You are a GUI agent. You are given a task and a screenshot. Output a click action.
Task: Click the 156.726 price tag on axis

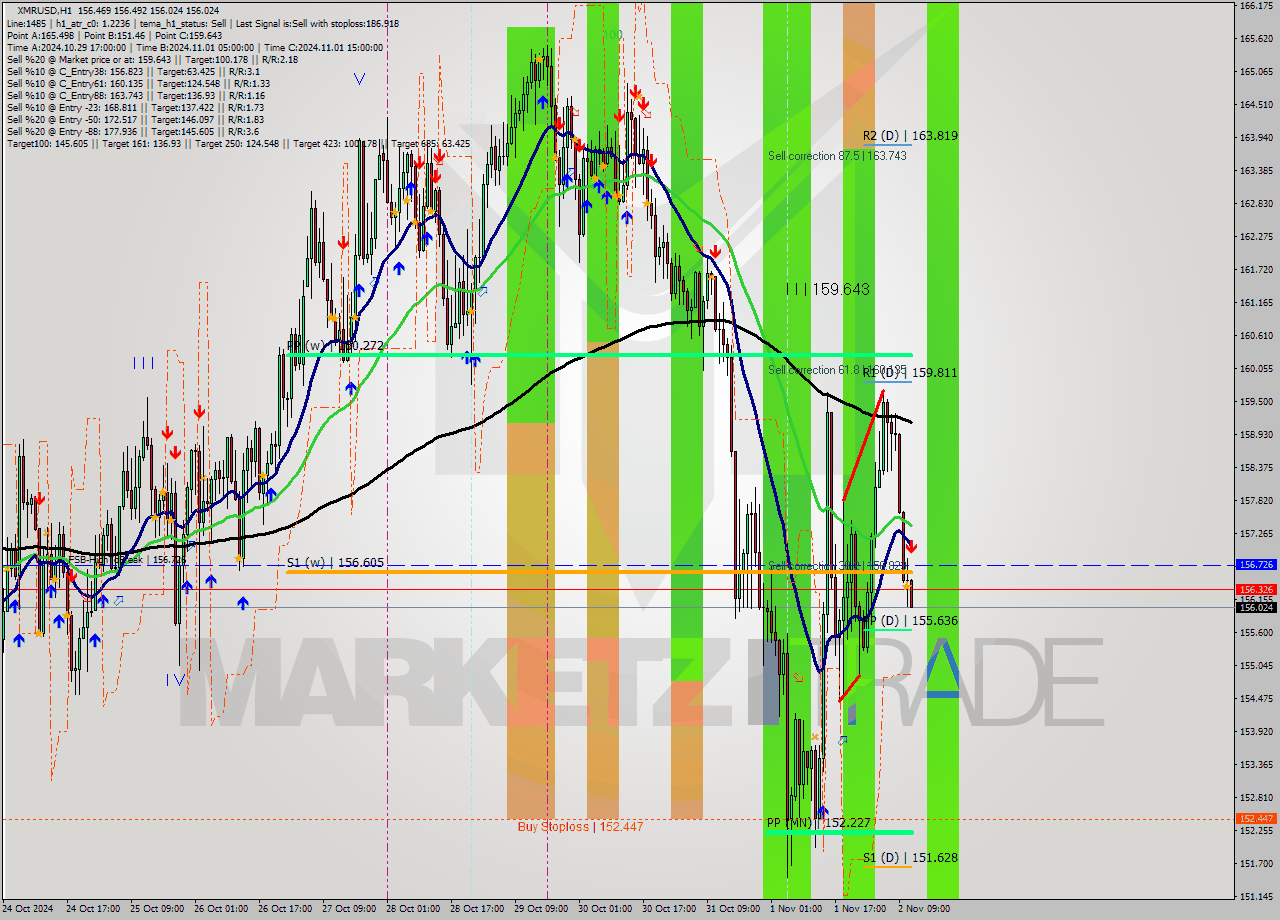click(1256, 565)
